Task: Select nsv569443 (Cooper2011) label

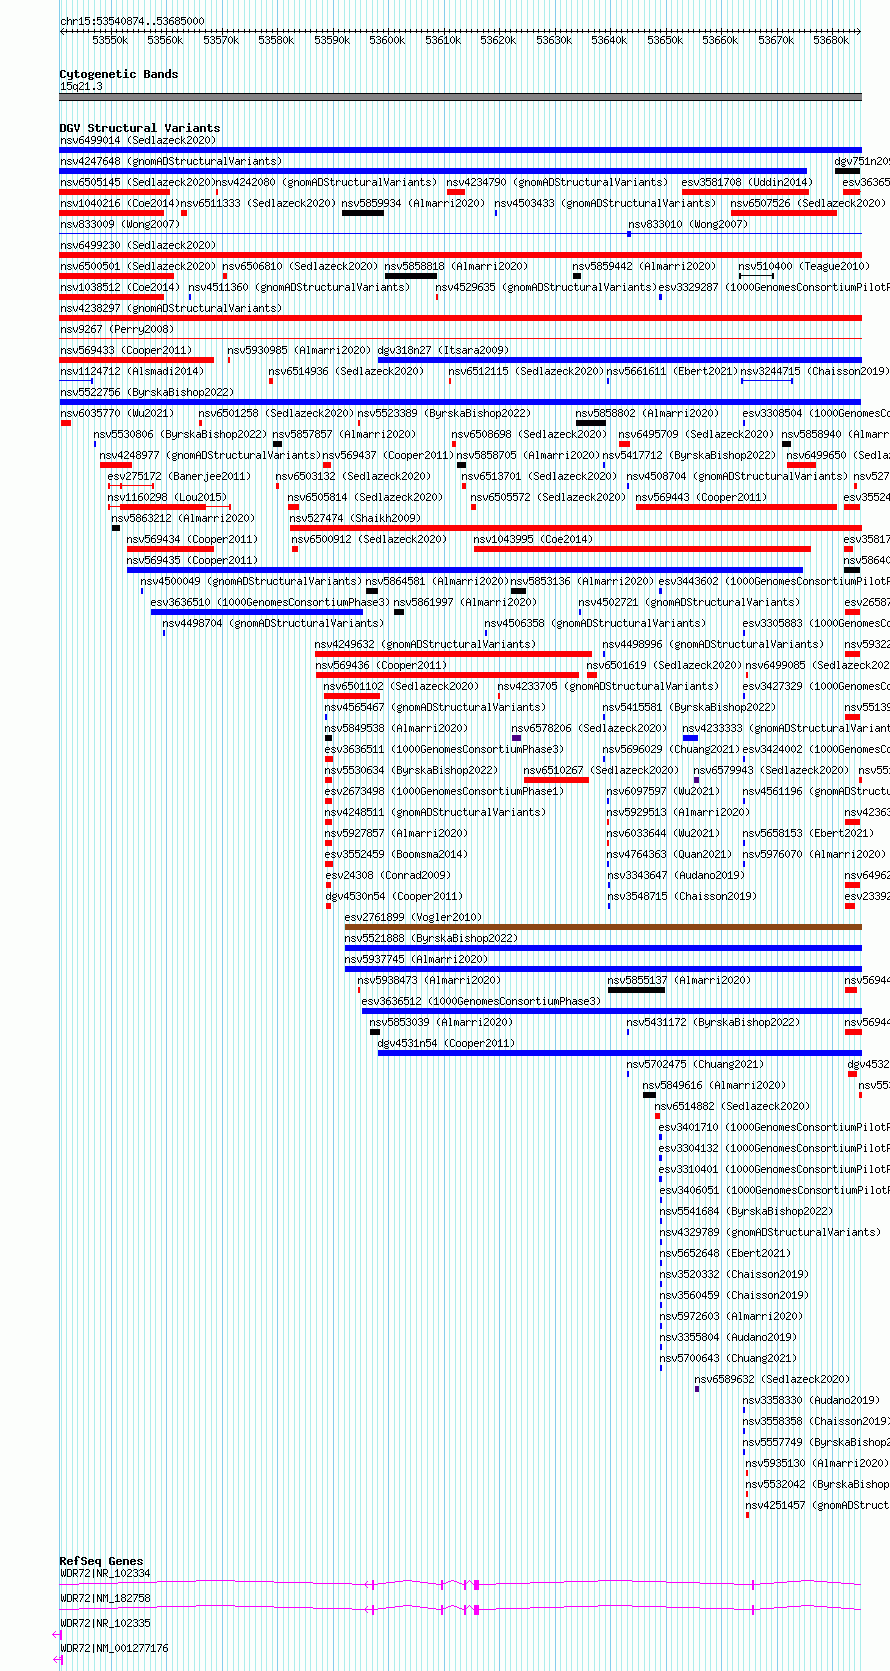Action: coord(701,497)
